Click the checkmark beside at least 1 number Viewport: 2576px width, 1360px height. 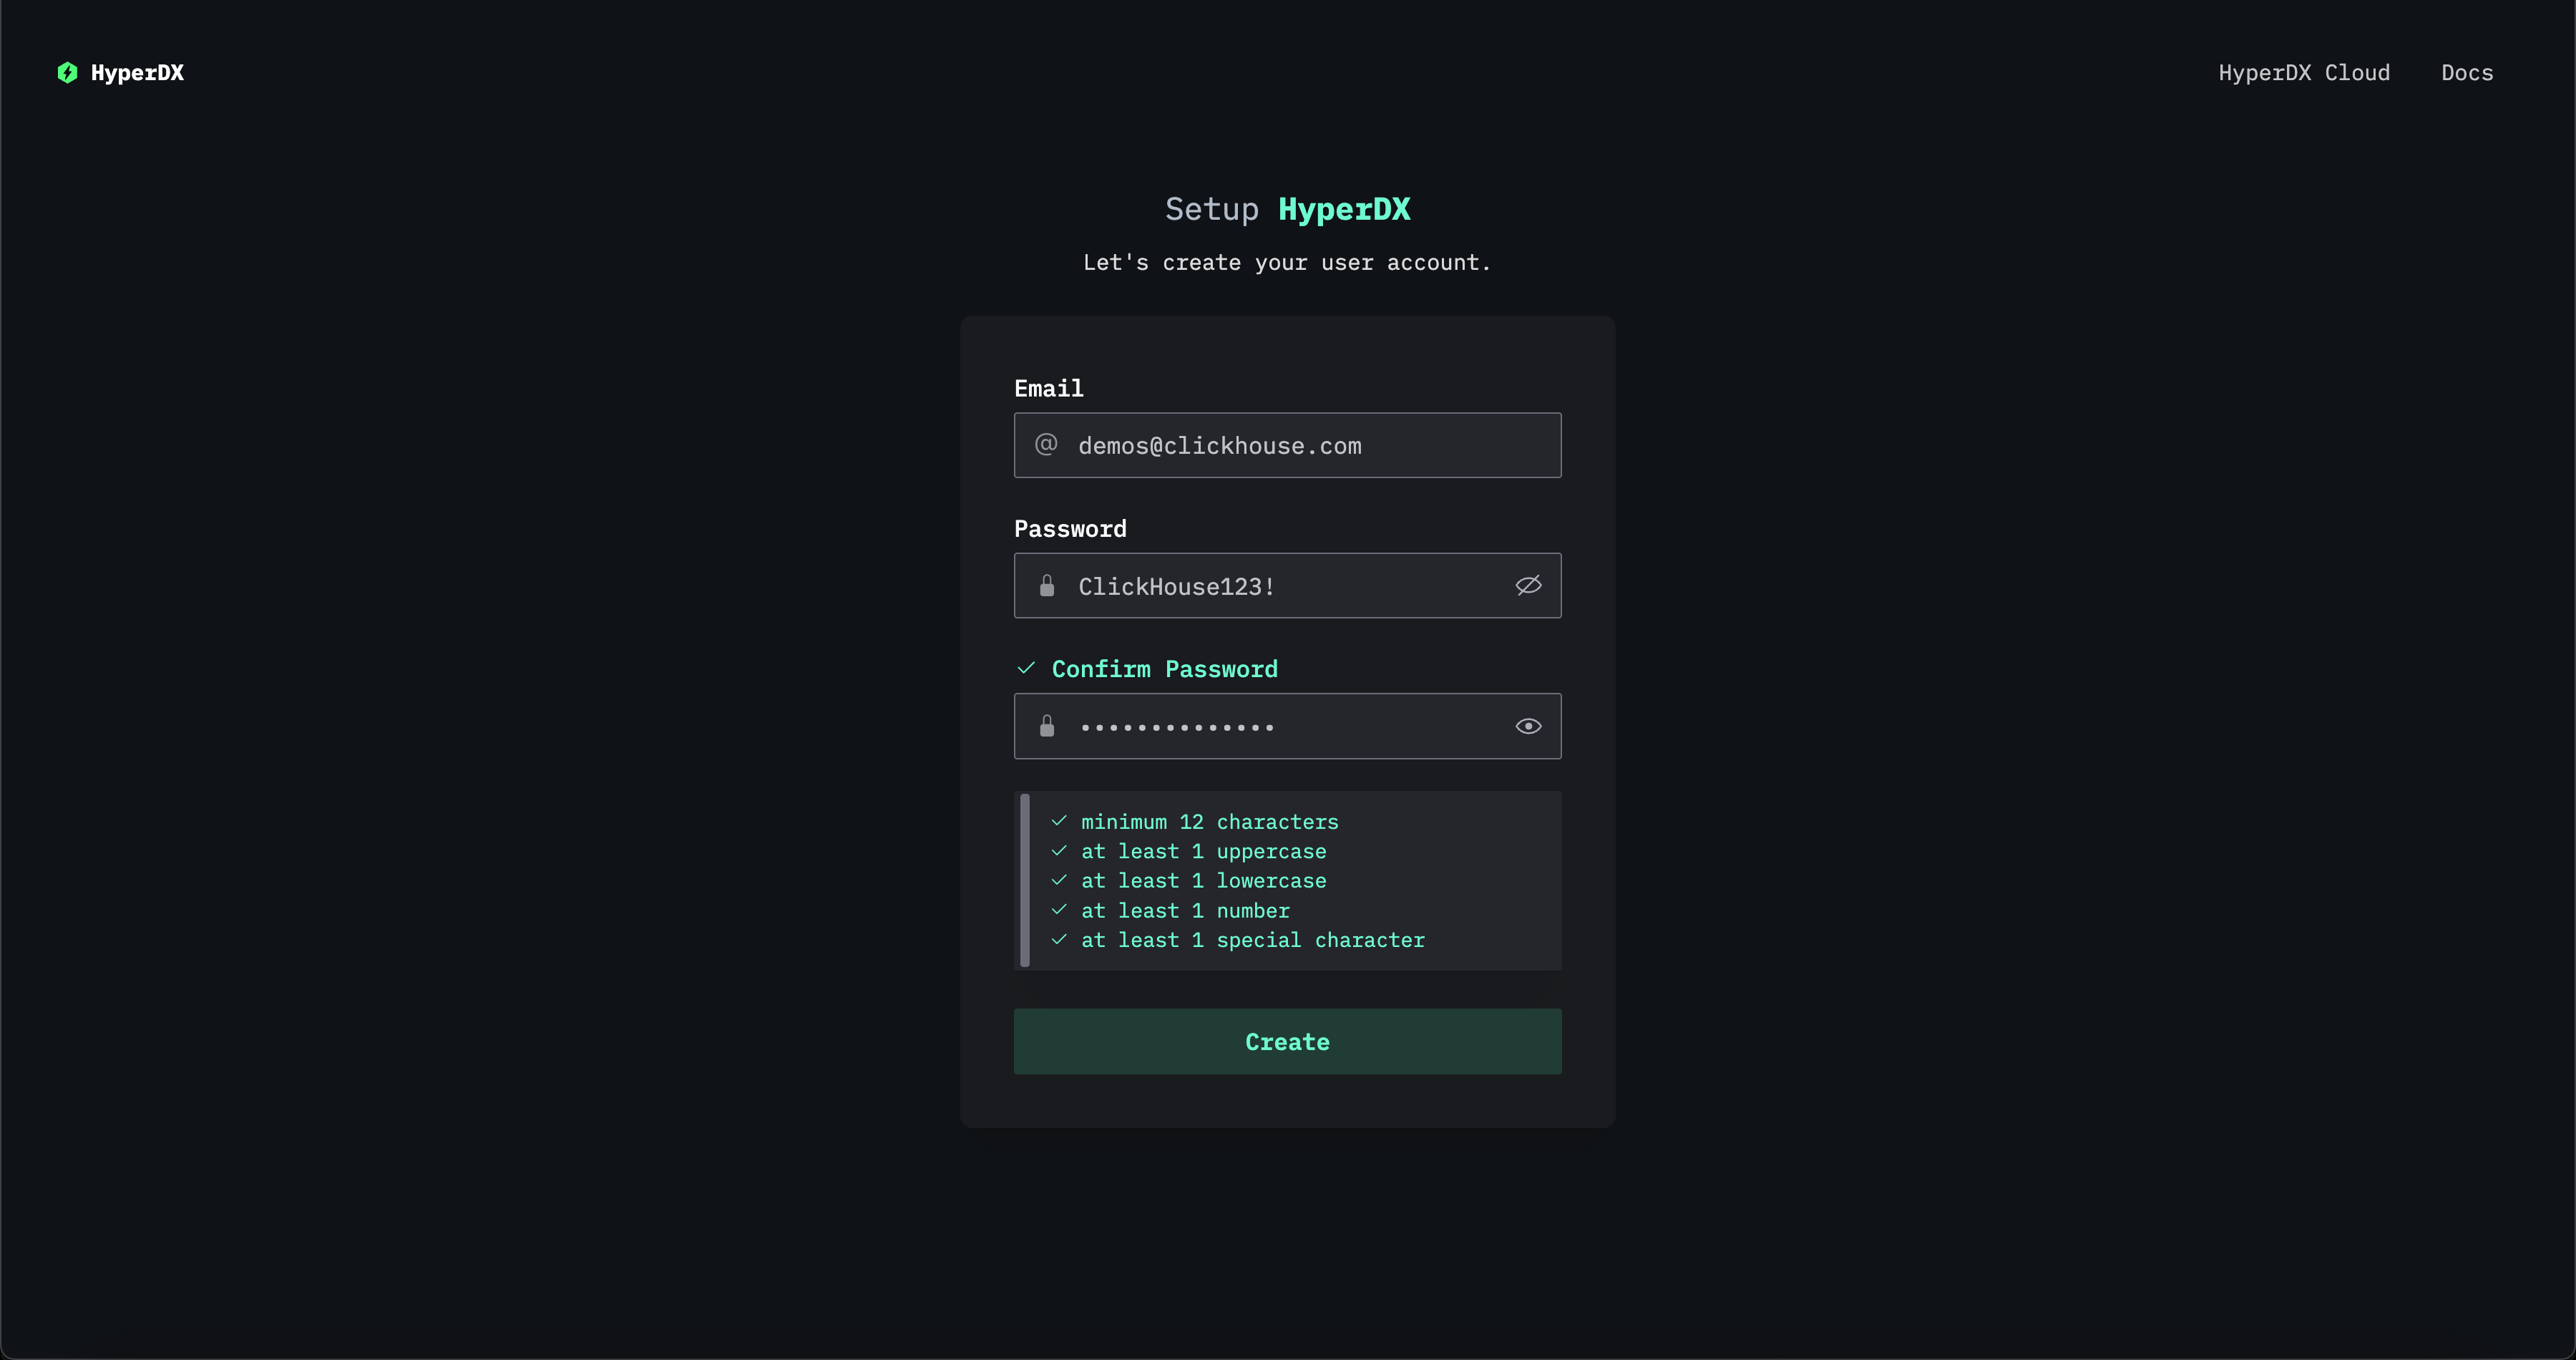pyautogui.click(x=1060, y=910)
